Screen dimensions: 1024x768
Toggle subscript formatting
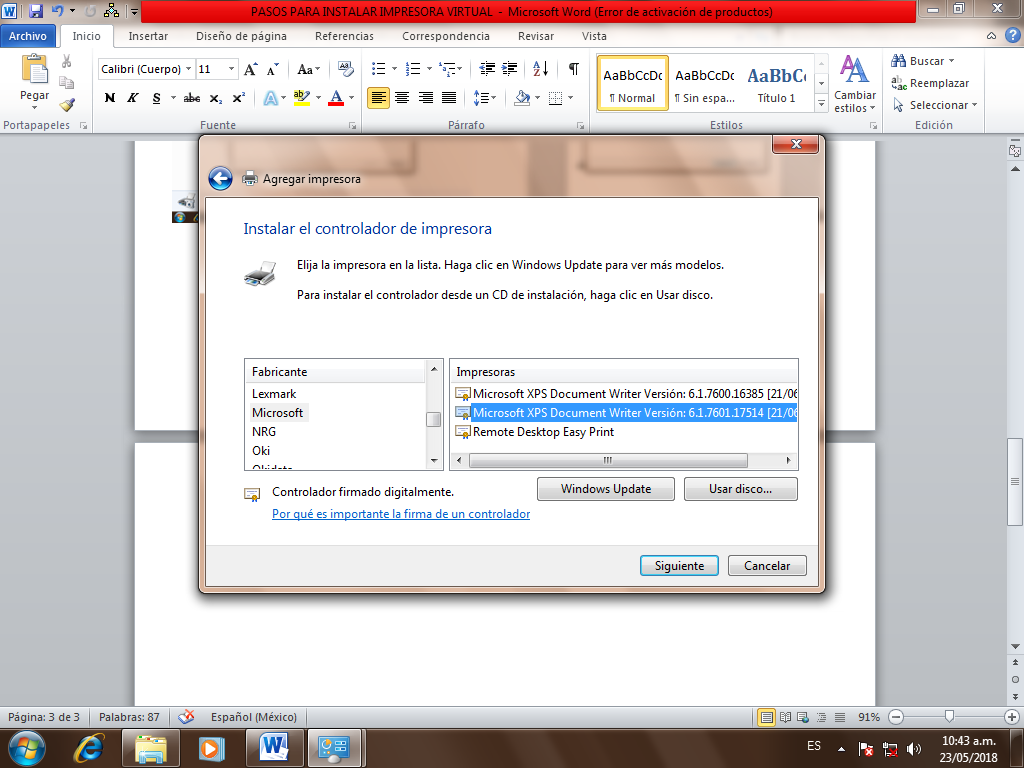pyautogui.click(x=216, y=98)
